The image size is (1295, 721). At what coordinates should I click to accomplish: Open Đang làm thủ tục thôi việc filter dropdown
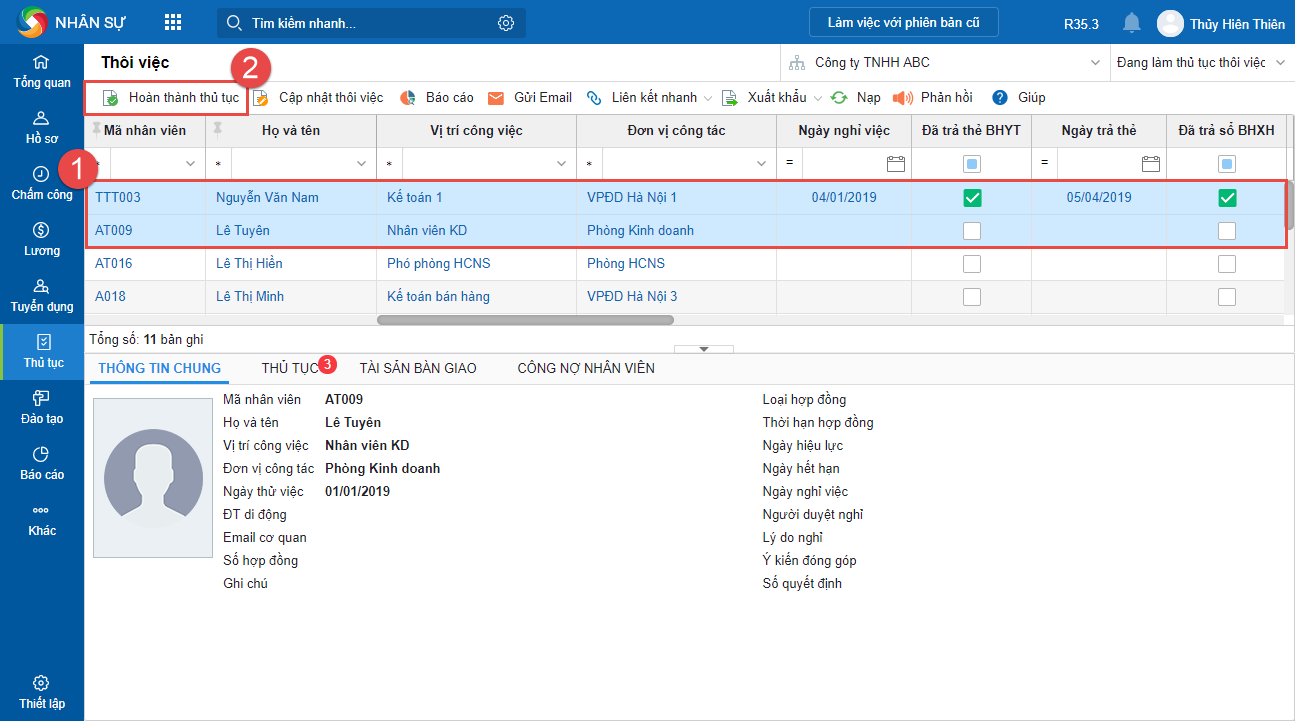pos(1281,63)
